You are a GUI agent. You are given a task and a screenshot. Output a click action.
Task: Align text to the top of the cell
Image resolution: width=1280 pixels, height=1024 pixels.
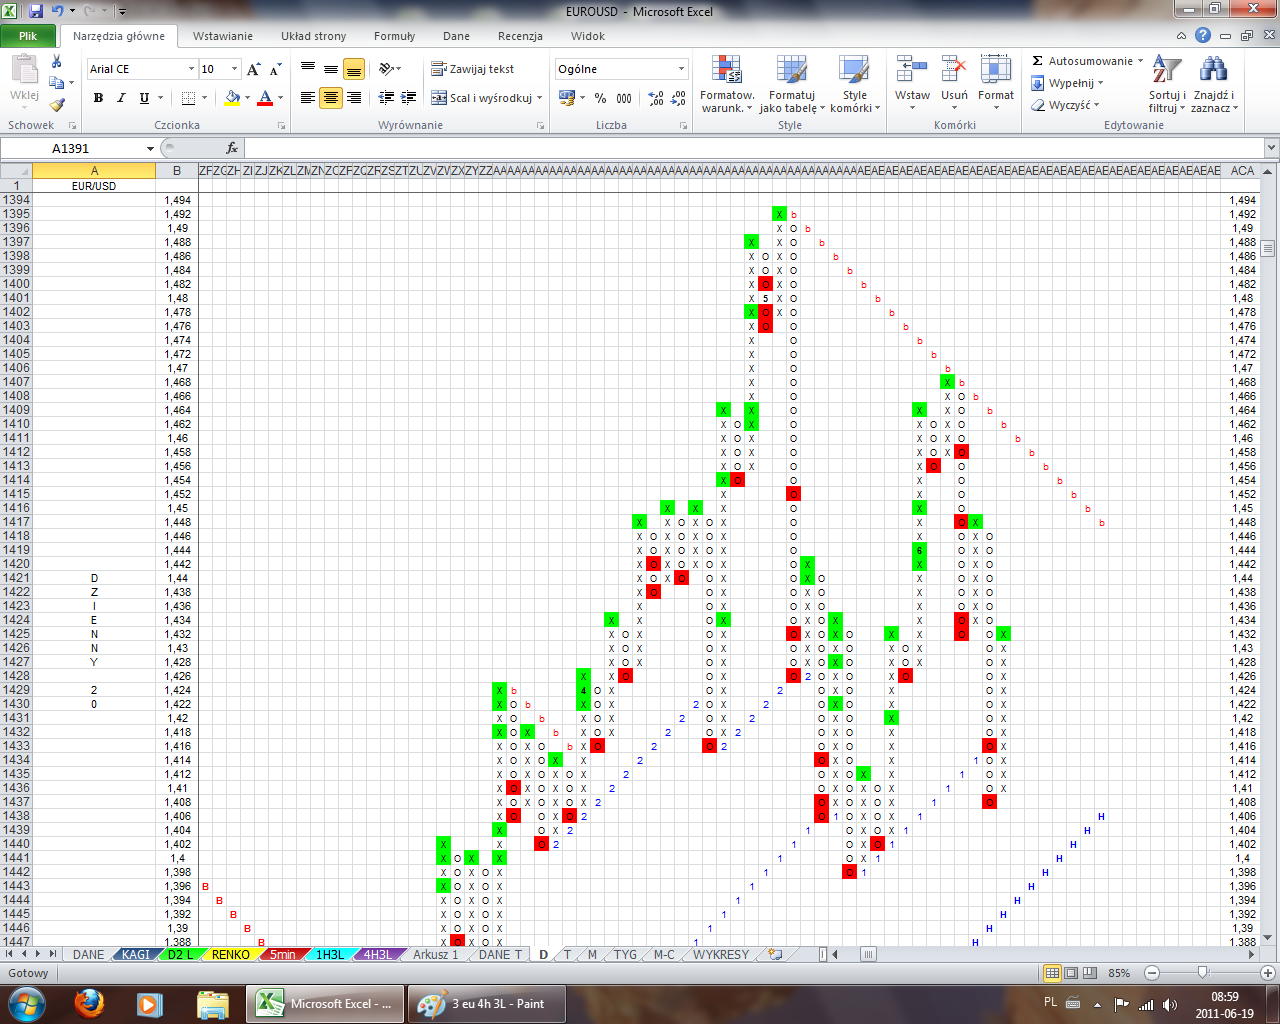click(308, 69)
